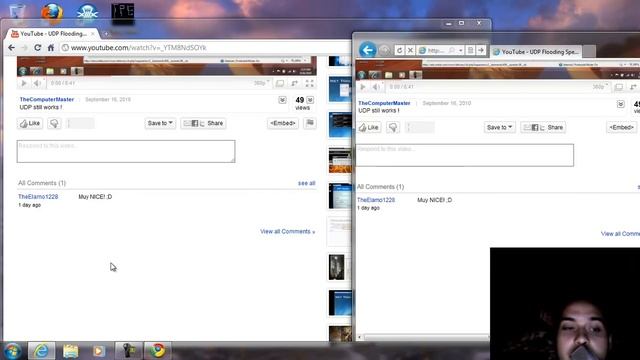Open TheElamo1228 profile in IE window
This screenshot has width=640, height=360.
(376, 200)
